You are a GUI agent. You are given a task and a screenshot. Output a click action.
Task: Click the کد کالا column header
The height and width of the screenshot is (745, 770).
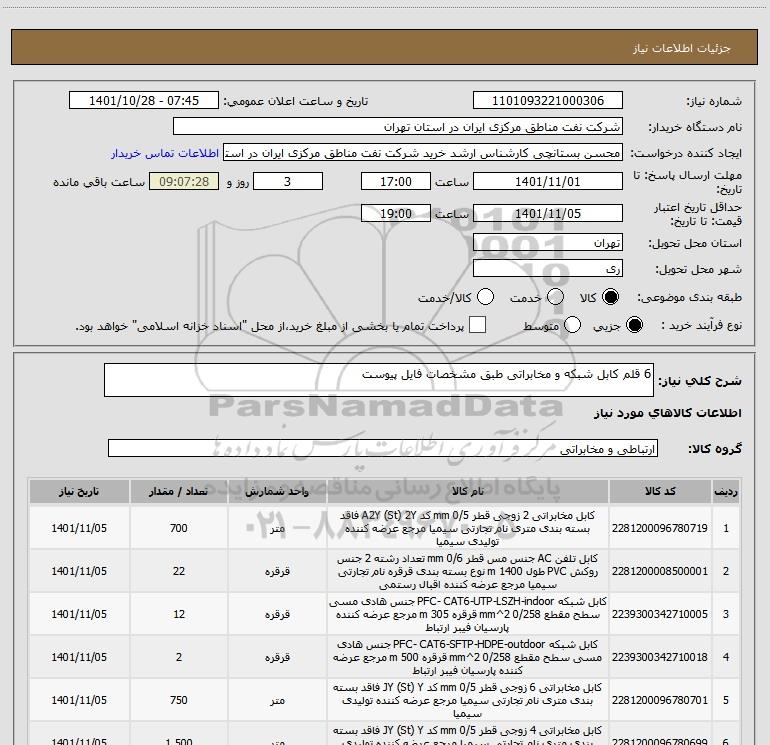coord(660,492)
